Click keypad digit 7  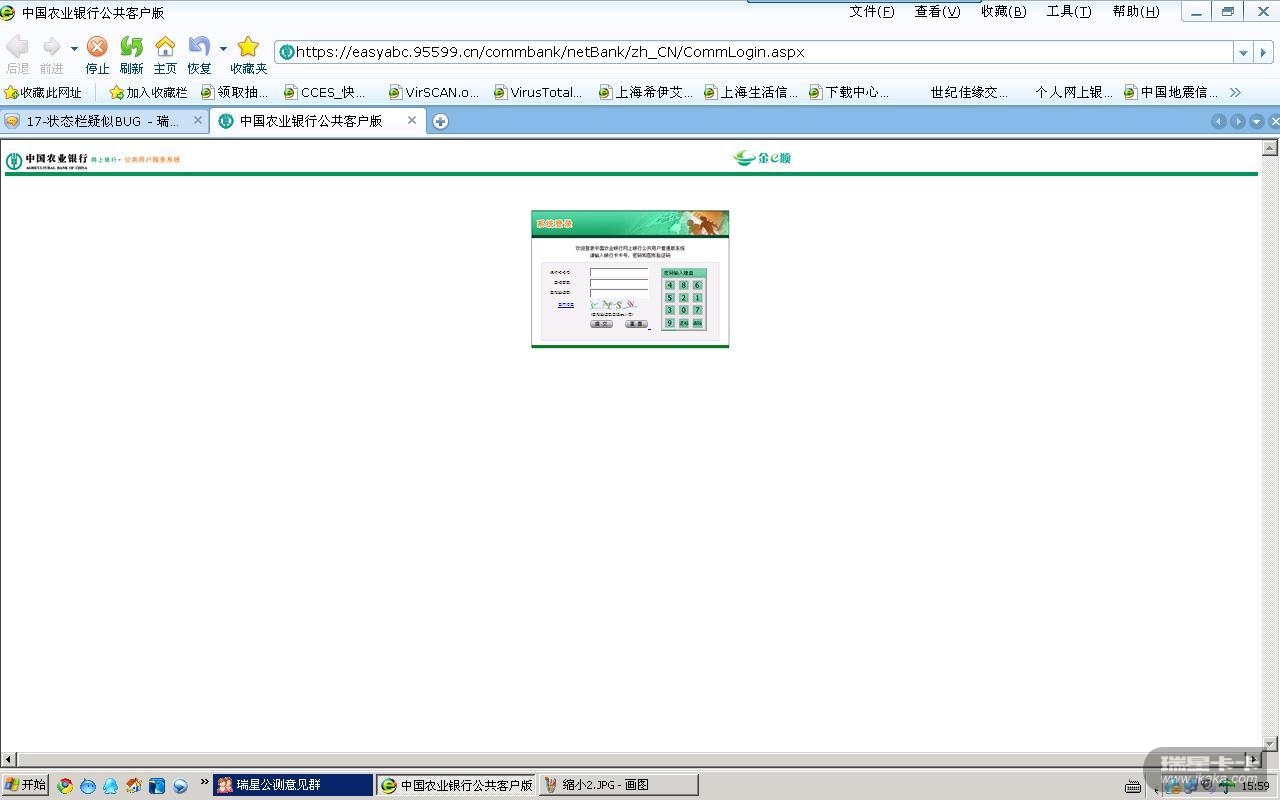(x=698, y=310)
